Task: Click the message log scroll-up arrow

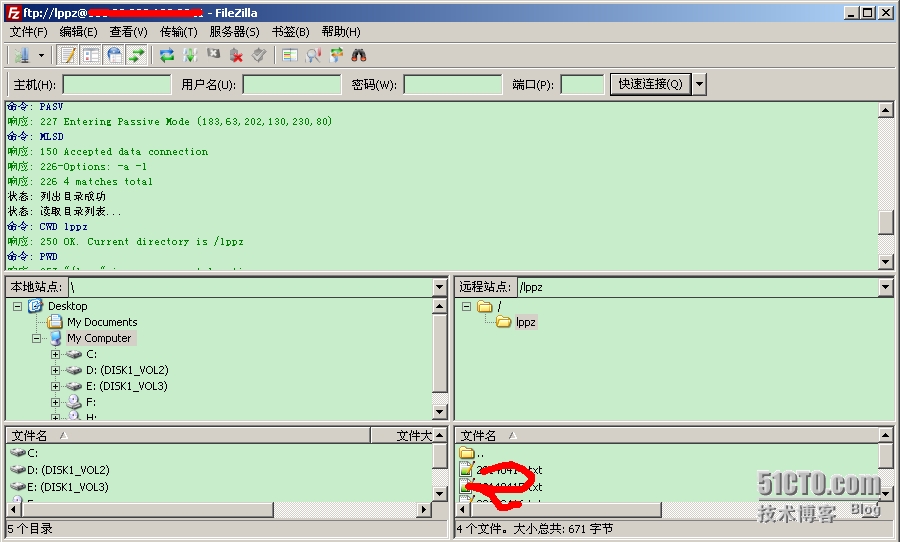Action: pyautogui.click(x=886, y=110)
